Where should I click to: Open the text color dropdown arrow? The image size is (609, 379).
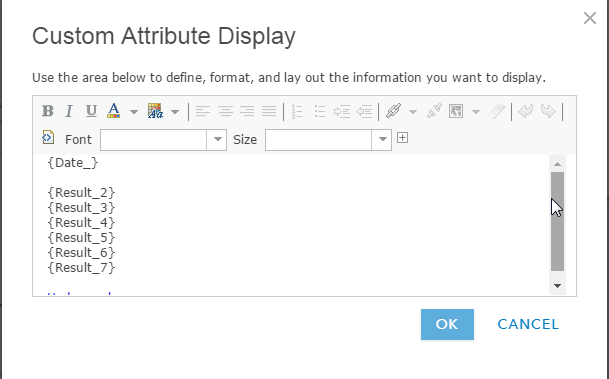(134, 112)
